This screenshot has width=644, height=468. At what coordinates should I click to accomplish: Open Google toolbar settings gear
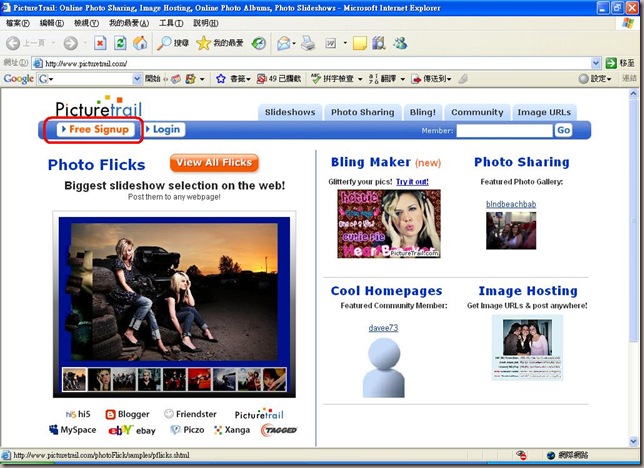coord(595,78)
